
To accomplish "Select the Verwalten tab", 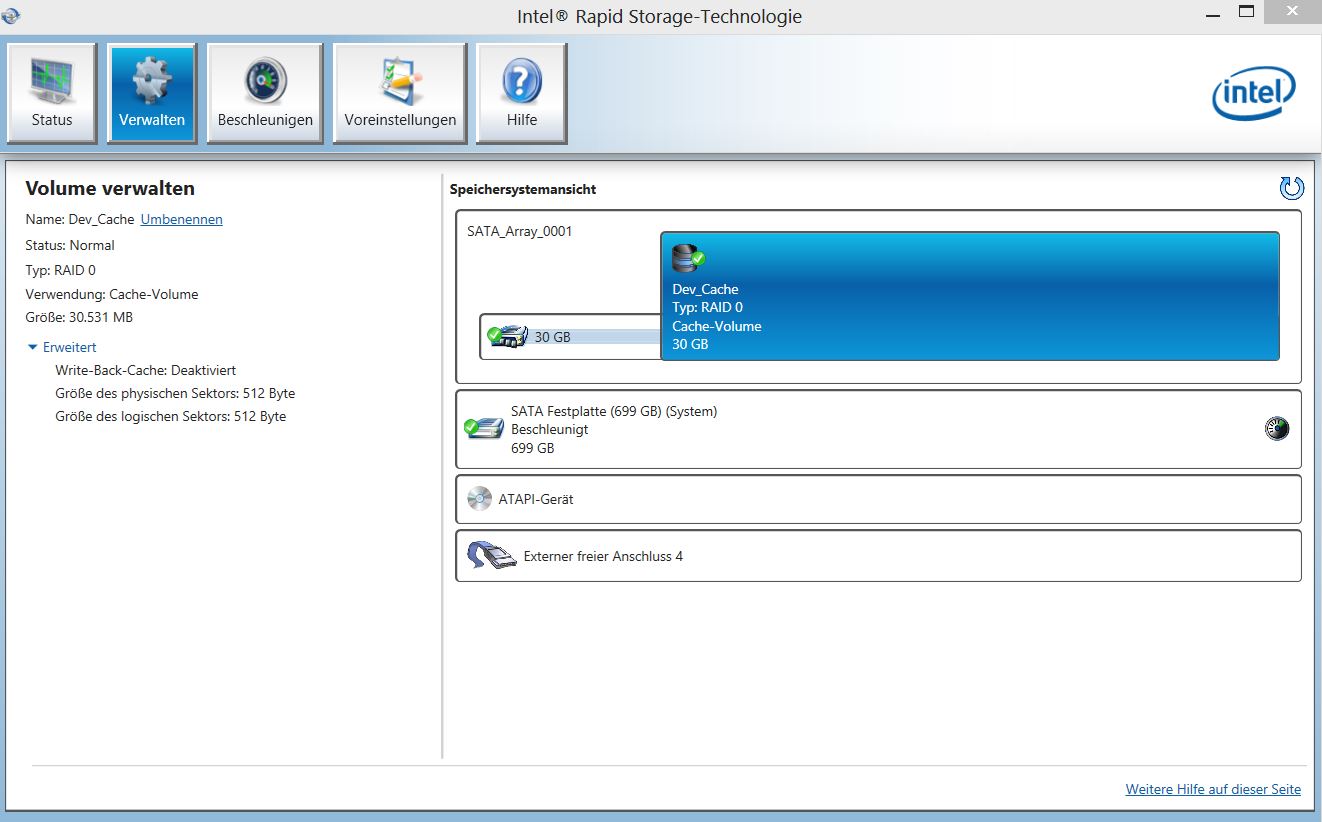I will [x=152, y=94].
